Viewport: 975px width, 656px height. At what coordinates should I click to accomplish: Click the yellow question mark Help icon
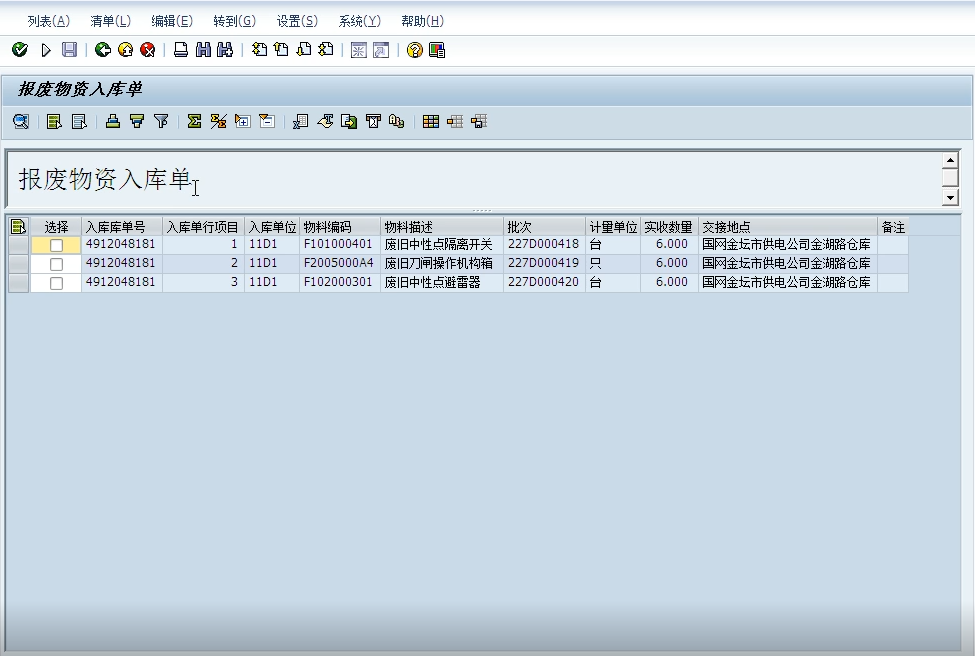coord(415,50)
